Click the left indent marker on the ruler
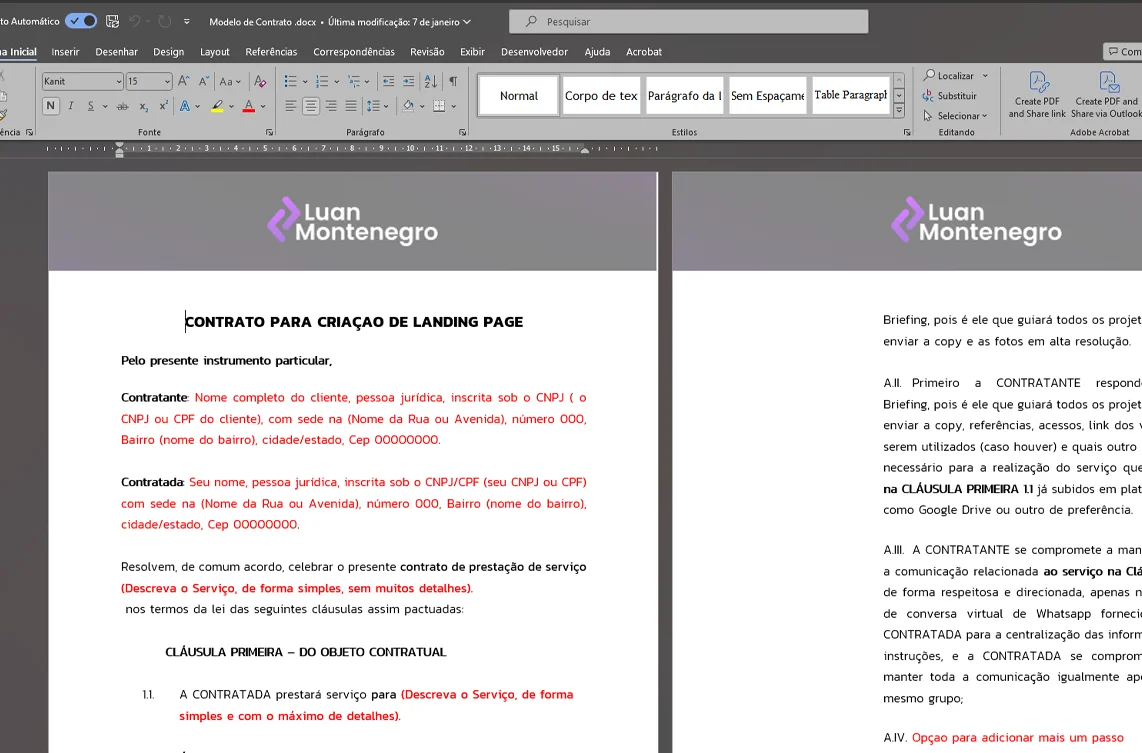The height and width of the screenshot is (753, 1142). [119, 150]
